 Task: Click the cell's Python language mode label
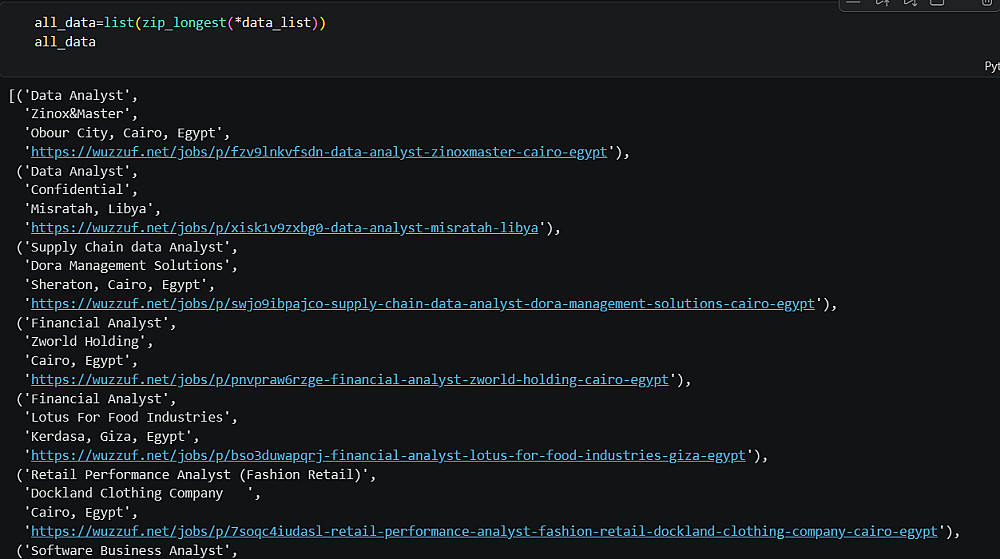point(991,66)
